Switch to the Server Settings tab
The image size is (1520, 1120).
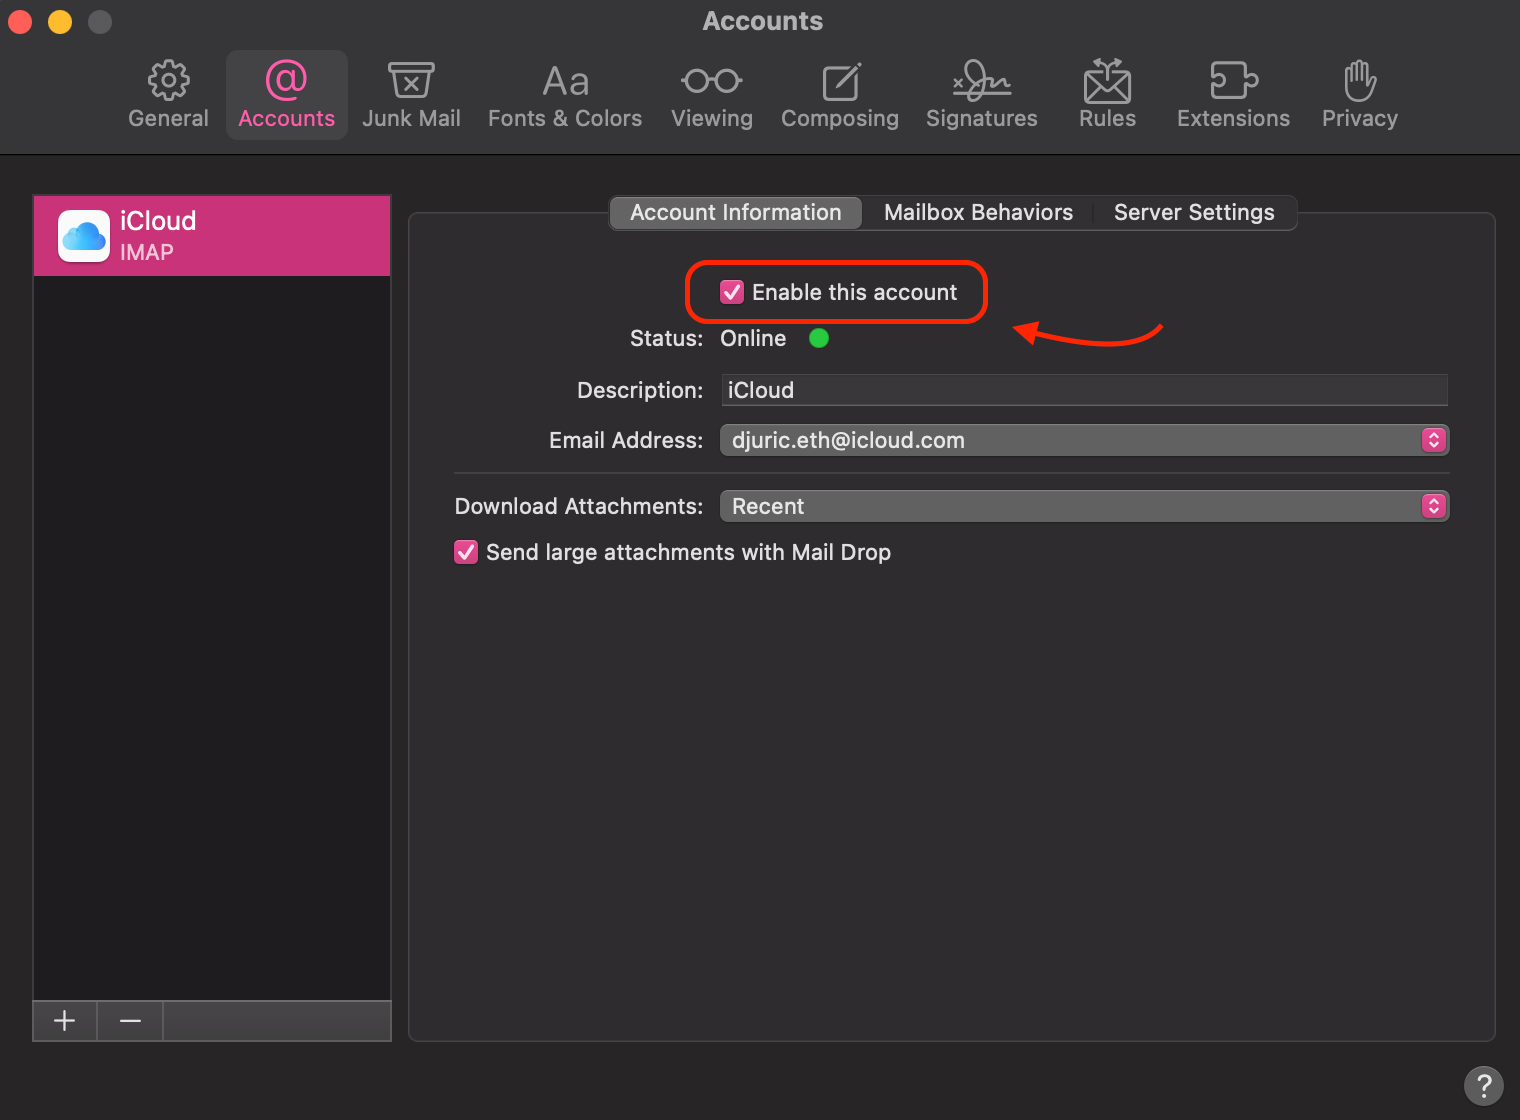(x=1194, y=212)
